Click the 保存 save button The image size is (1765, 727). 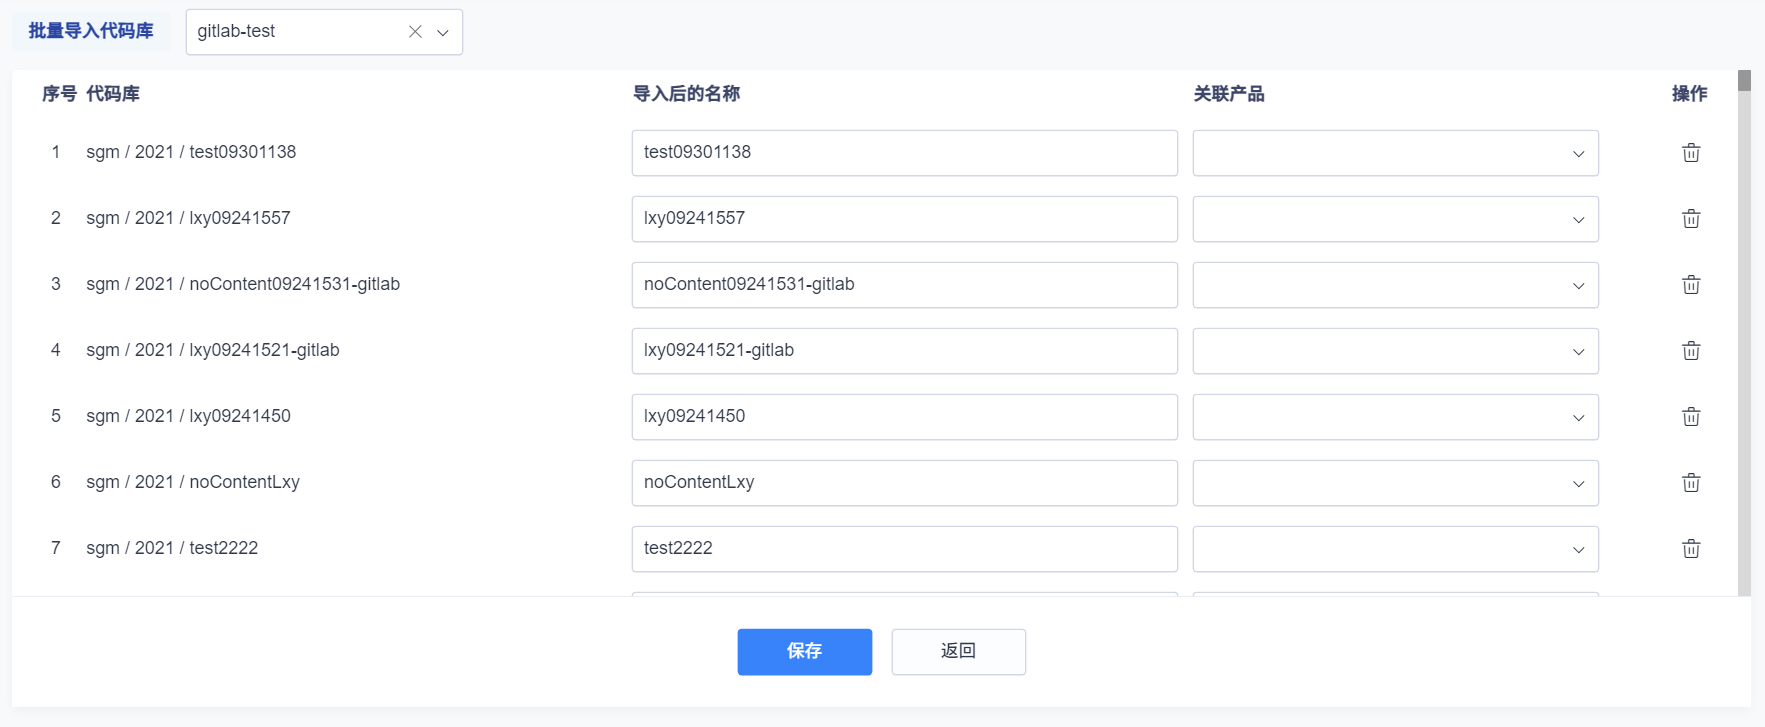pos(804,651)
